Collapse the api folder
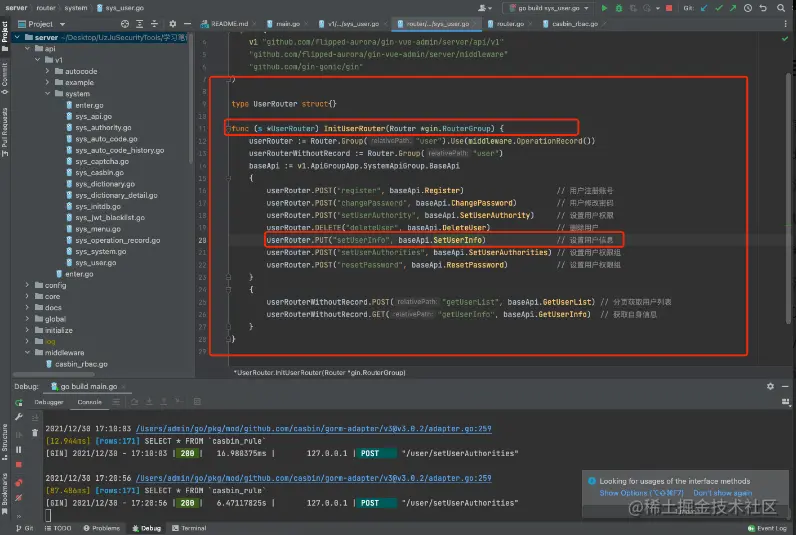 27,48
